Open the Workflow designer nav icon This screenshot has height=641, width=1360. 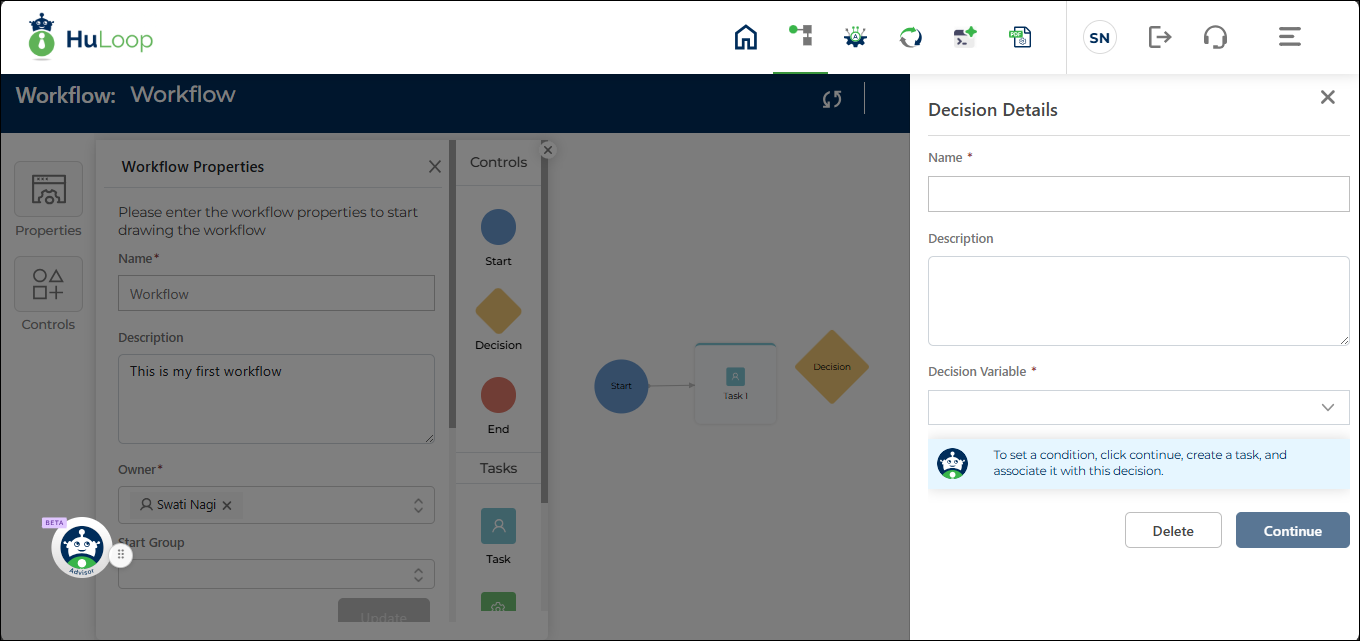pos(800,36)
